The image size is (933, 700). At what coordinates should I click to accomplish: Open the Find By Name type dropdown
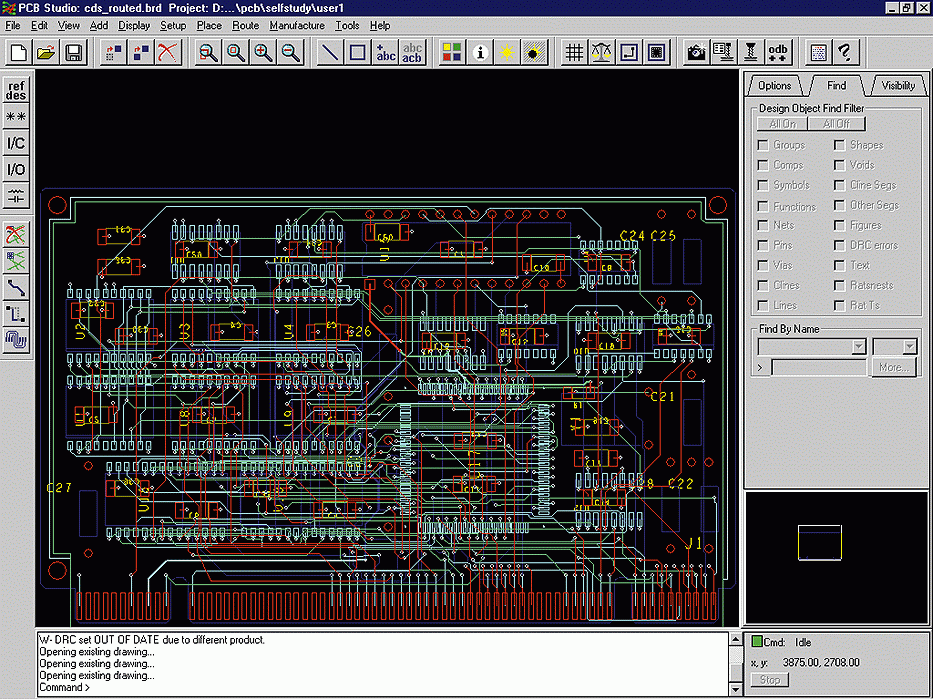point(857,347)
